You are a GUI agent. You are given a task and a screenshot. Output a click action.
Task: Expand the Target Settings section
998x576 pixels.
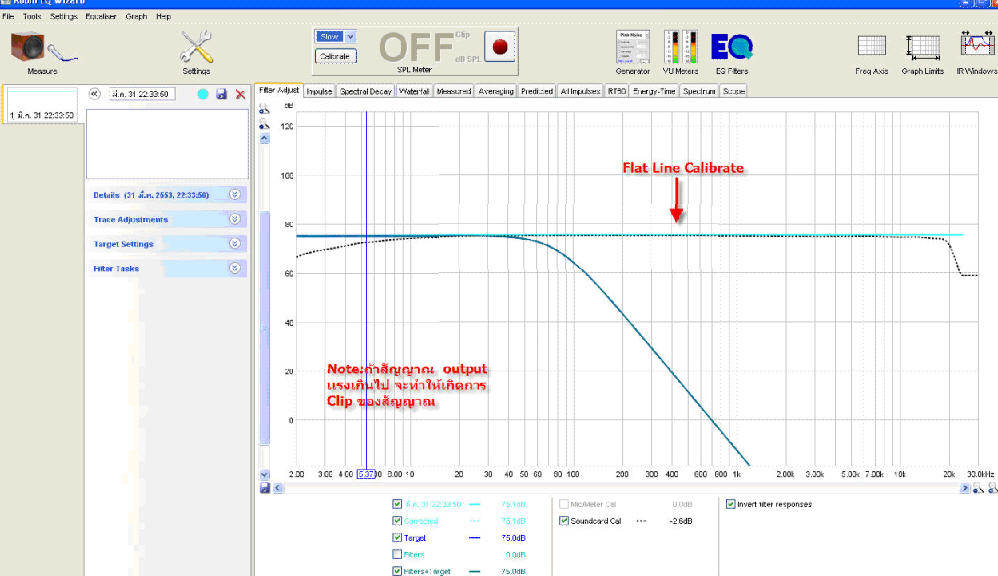click(x=235, y=244)
